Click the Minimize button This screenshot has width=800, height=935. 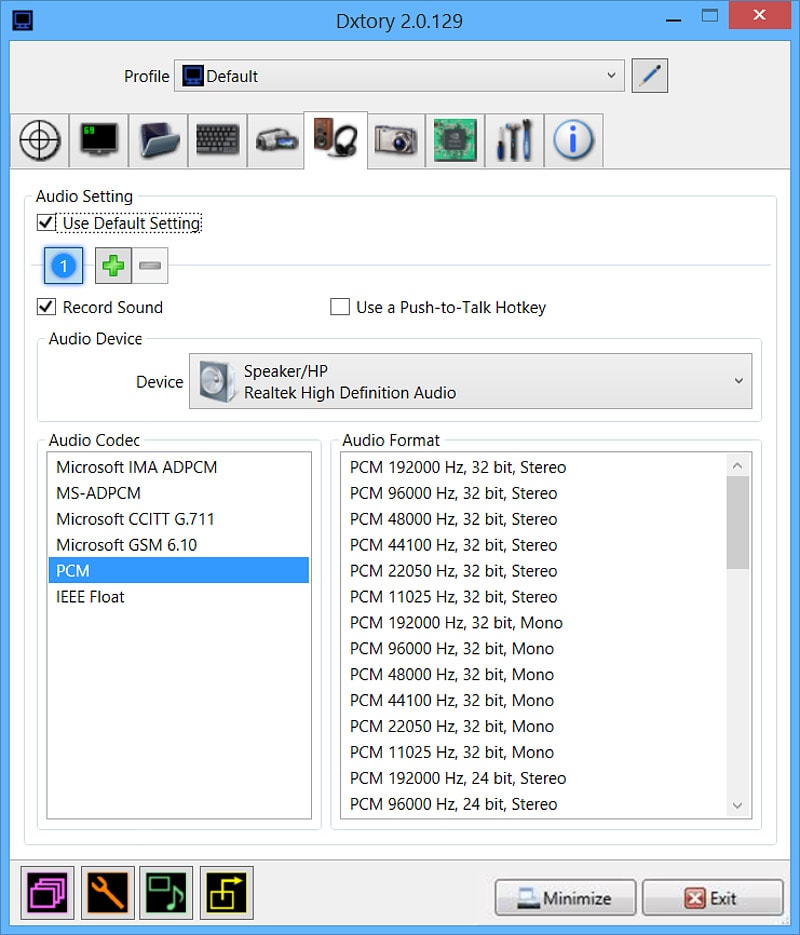click(x=565, y=898)
